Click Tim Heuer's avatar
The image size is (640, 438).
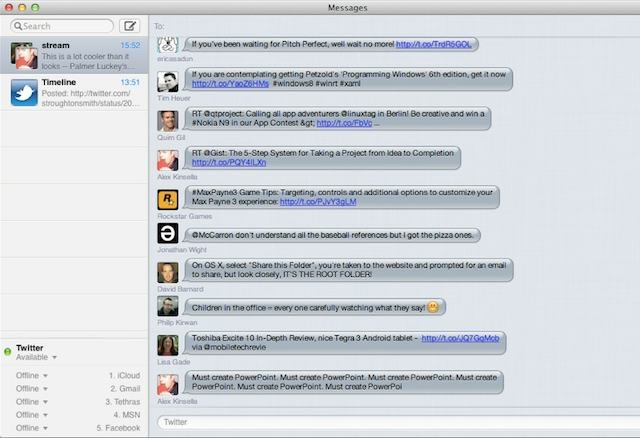pos(168,82)
